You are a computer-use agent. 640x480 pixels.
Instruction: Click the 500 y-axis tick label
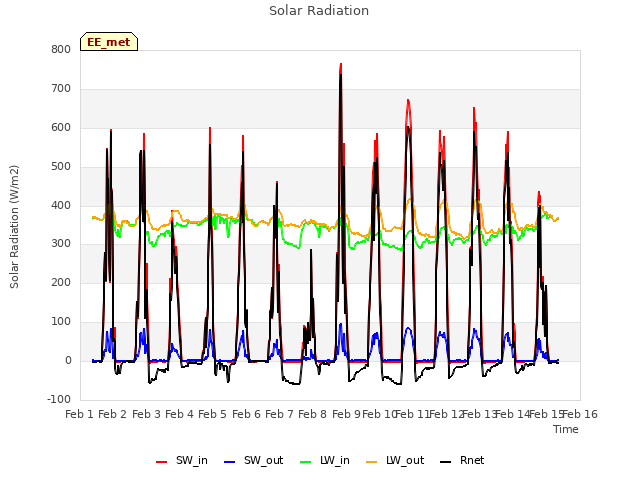[61, 167]
